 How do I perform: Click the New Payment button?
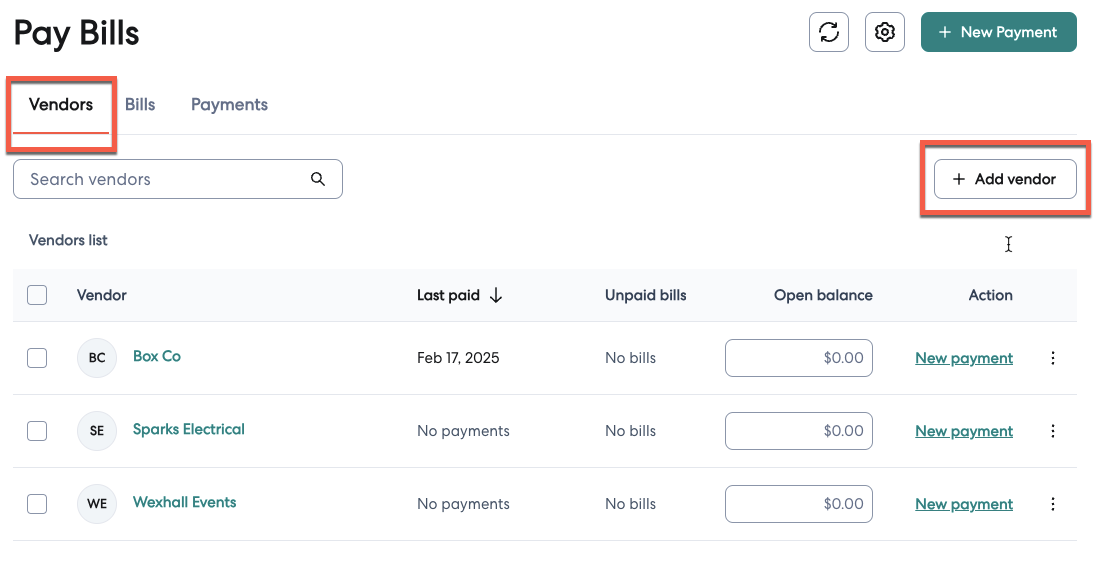(x=998, y=32)
